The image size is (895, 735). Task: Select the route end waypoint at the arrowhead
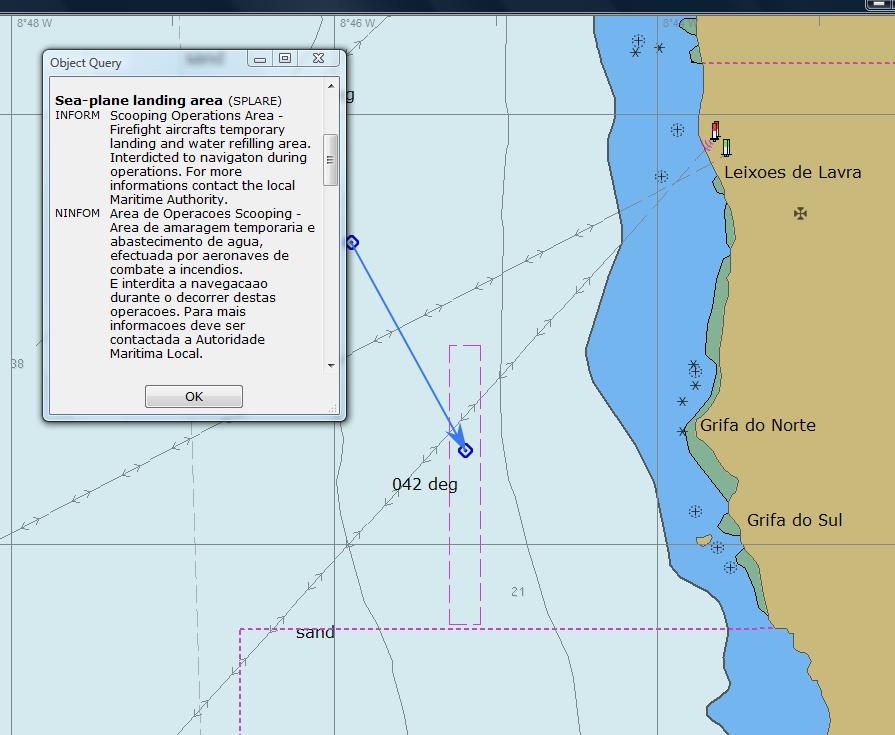tap(465, 451)
